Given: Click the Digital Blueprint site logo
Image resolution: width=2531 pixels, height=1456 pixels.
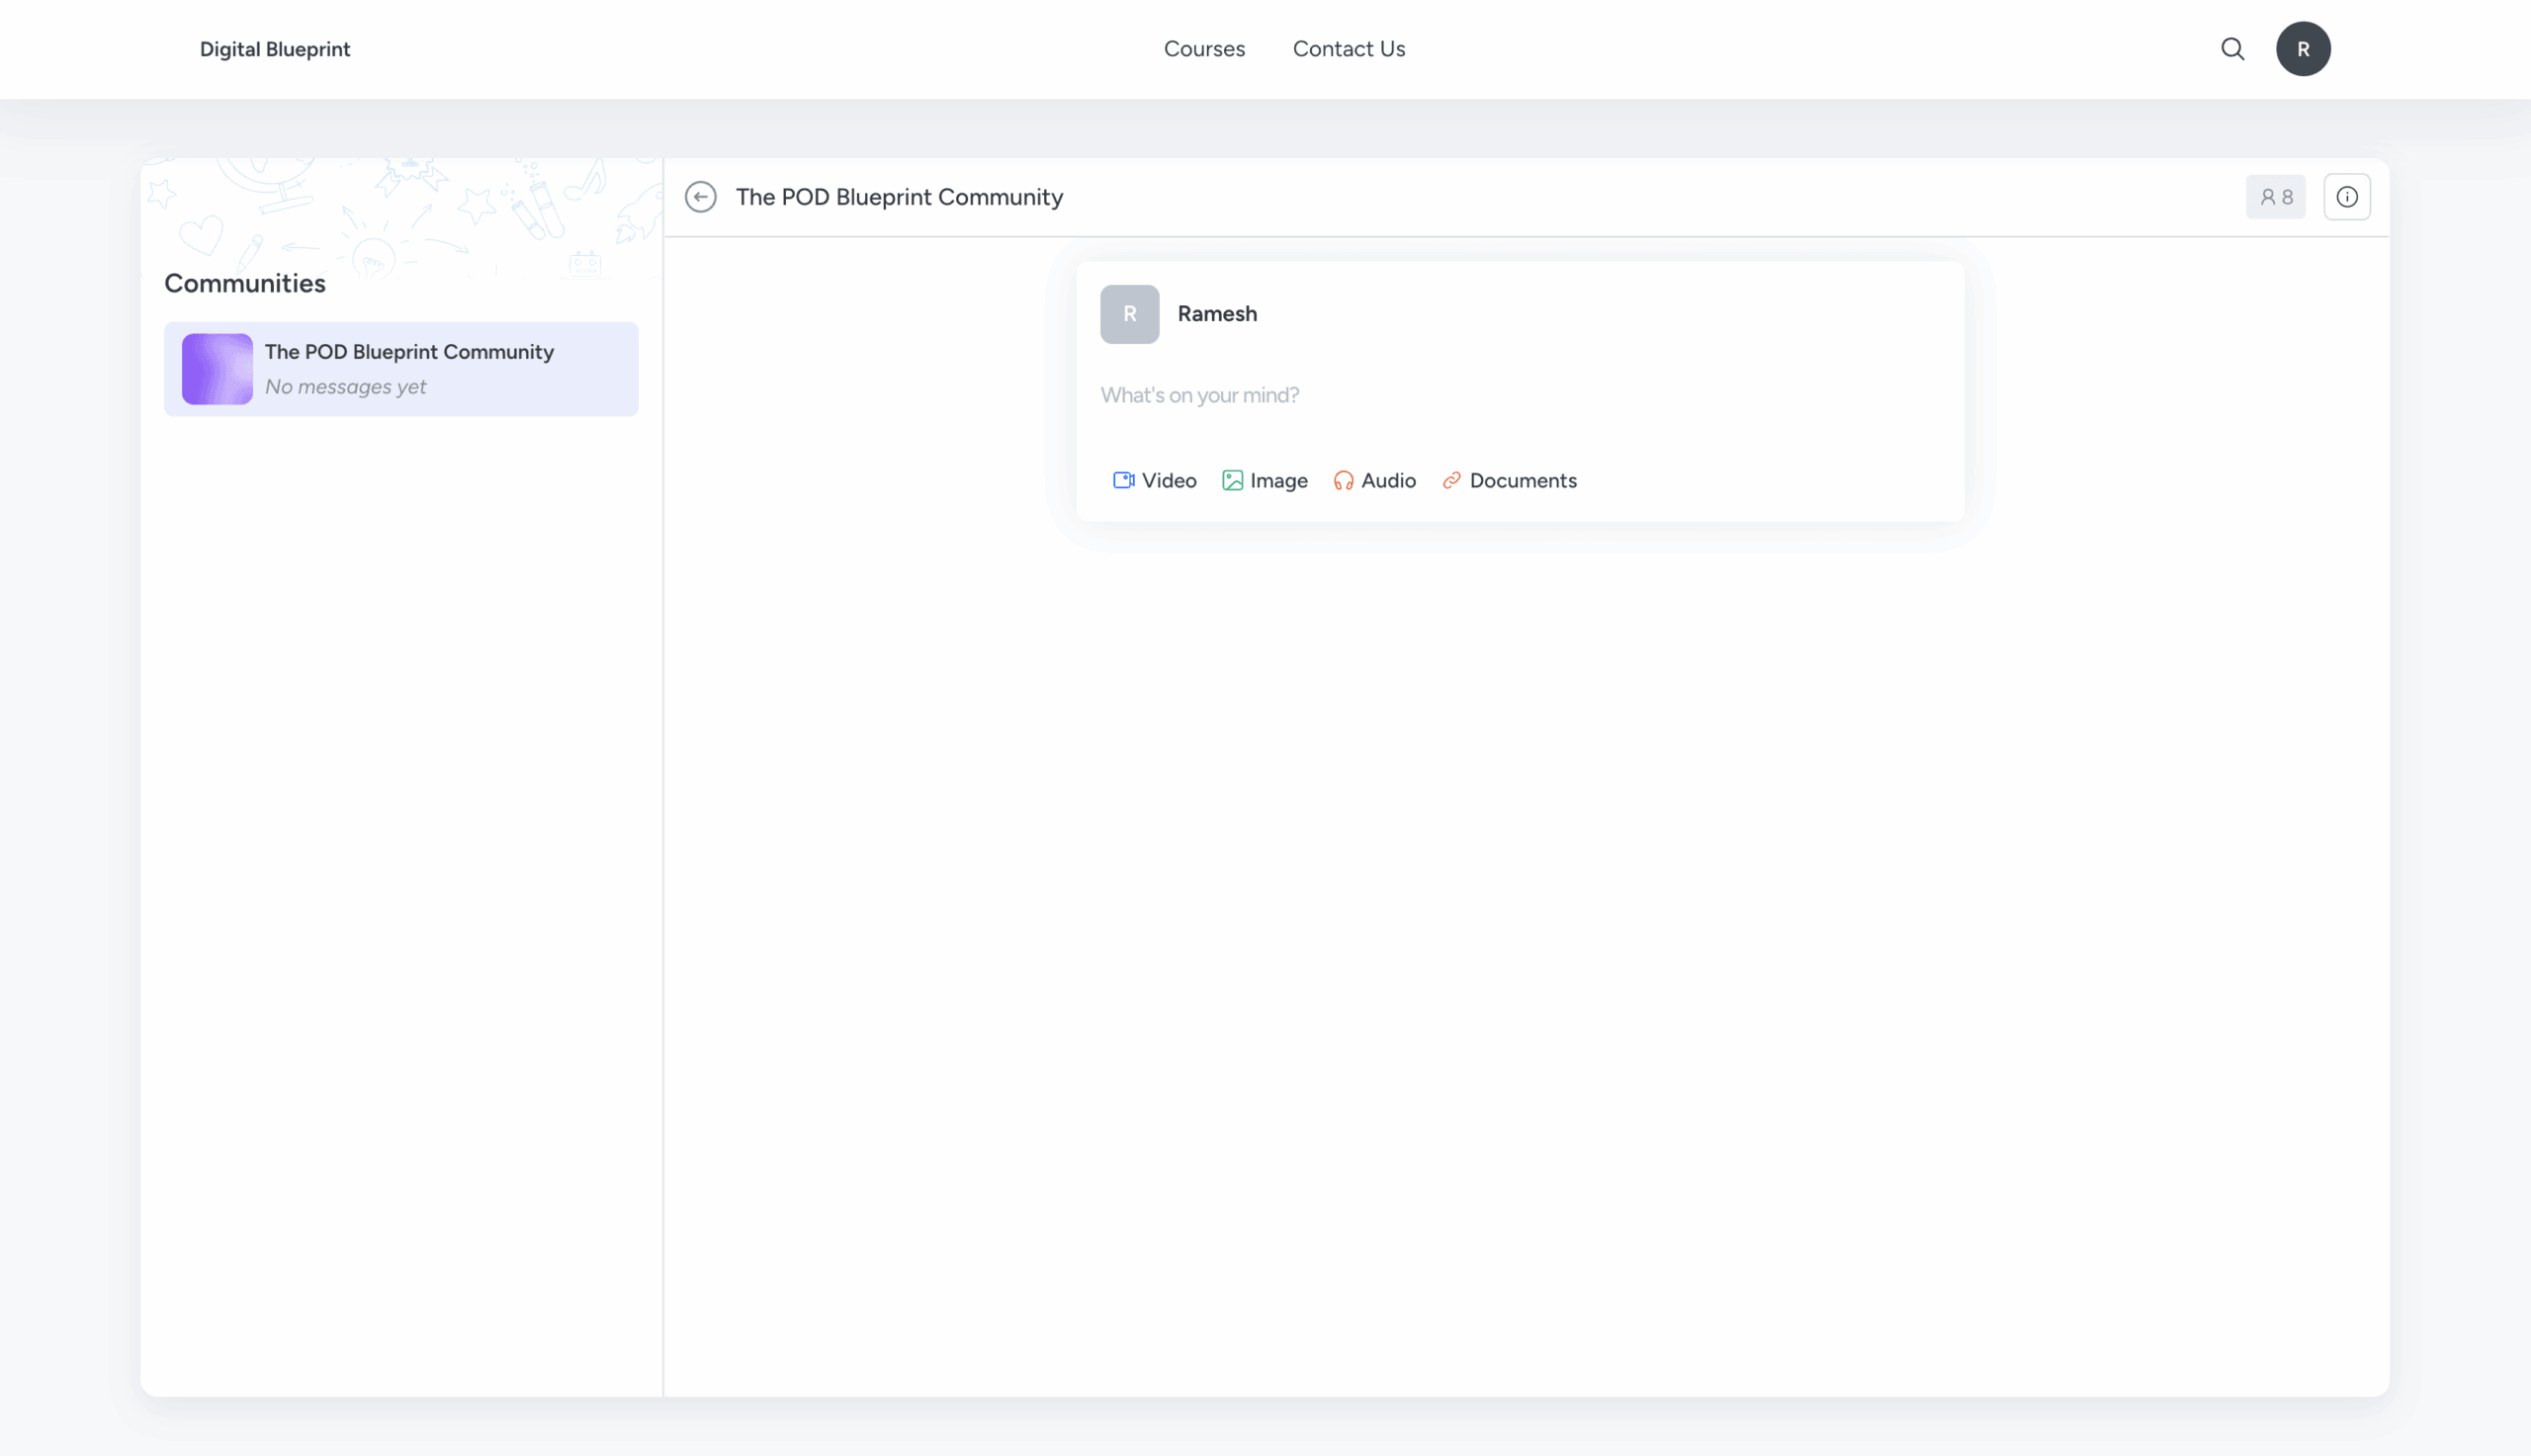Looking at the screenshot, I should click(275, 49).
